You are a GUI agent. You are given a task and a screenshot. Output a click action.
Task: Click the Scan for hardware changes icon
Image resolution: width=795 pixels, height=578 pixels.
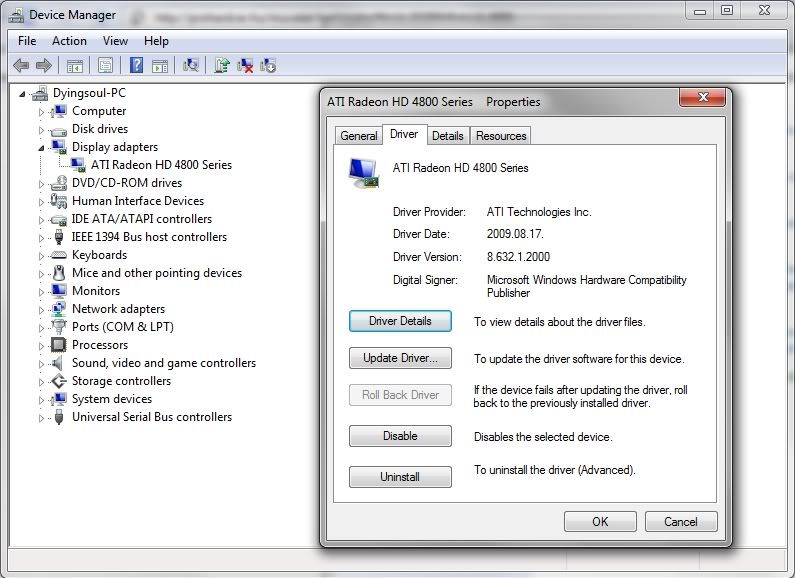point(191,65)
